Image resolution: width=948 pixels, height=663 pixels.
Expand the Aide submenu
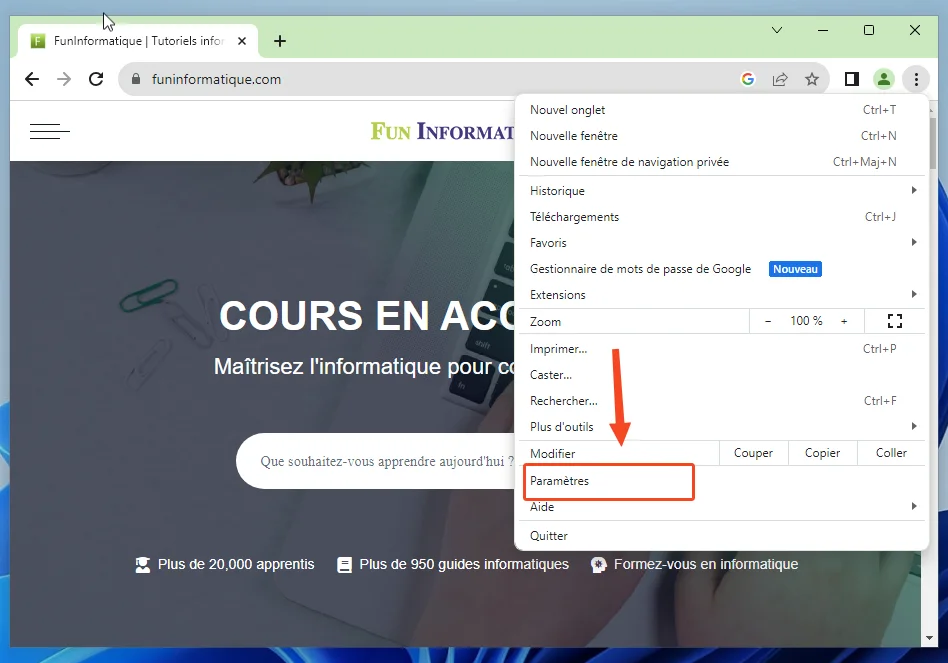(720, 507)
